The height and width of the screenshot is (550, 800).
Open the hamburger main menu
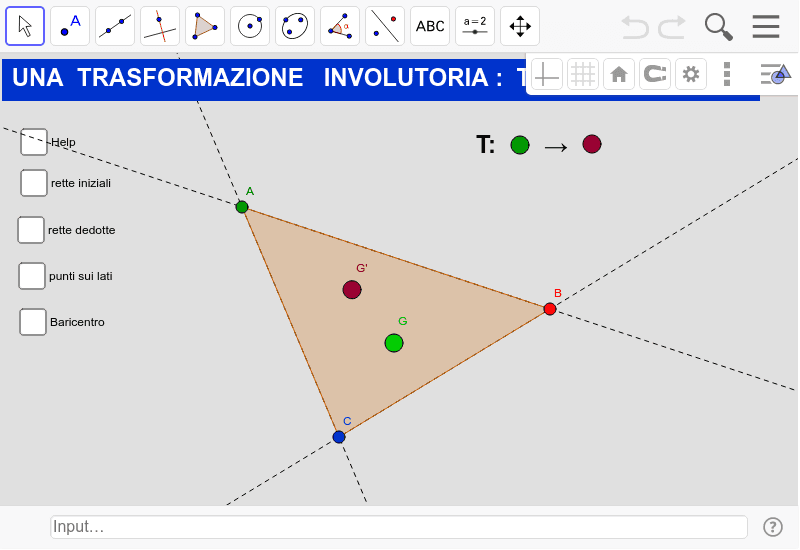pos(766,27)
